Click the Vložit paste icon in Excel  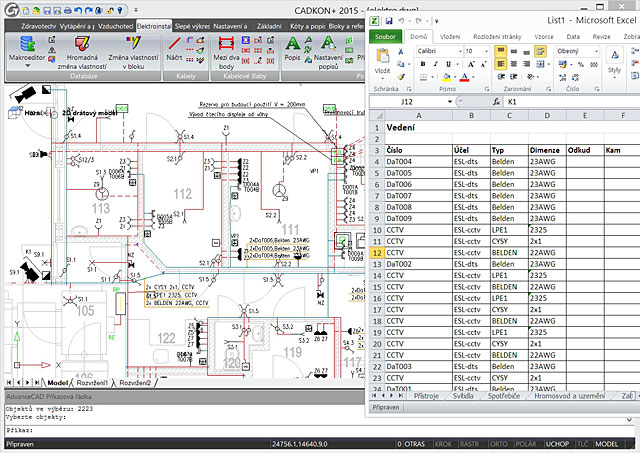point(382,56)
